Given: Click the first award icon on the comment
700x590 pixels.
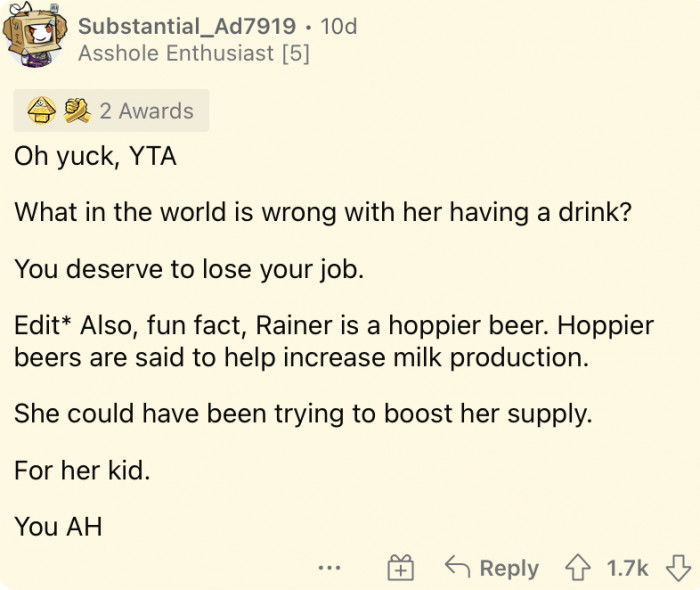Looking at the screenshot, I should click(x=43, y=111).
